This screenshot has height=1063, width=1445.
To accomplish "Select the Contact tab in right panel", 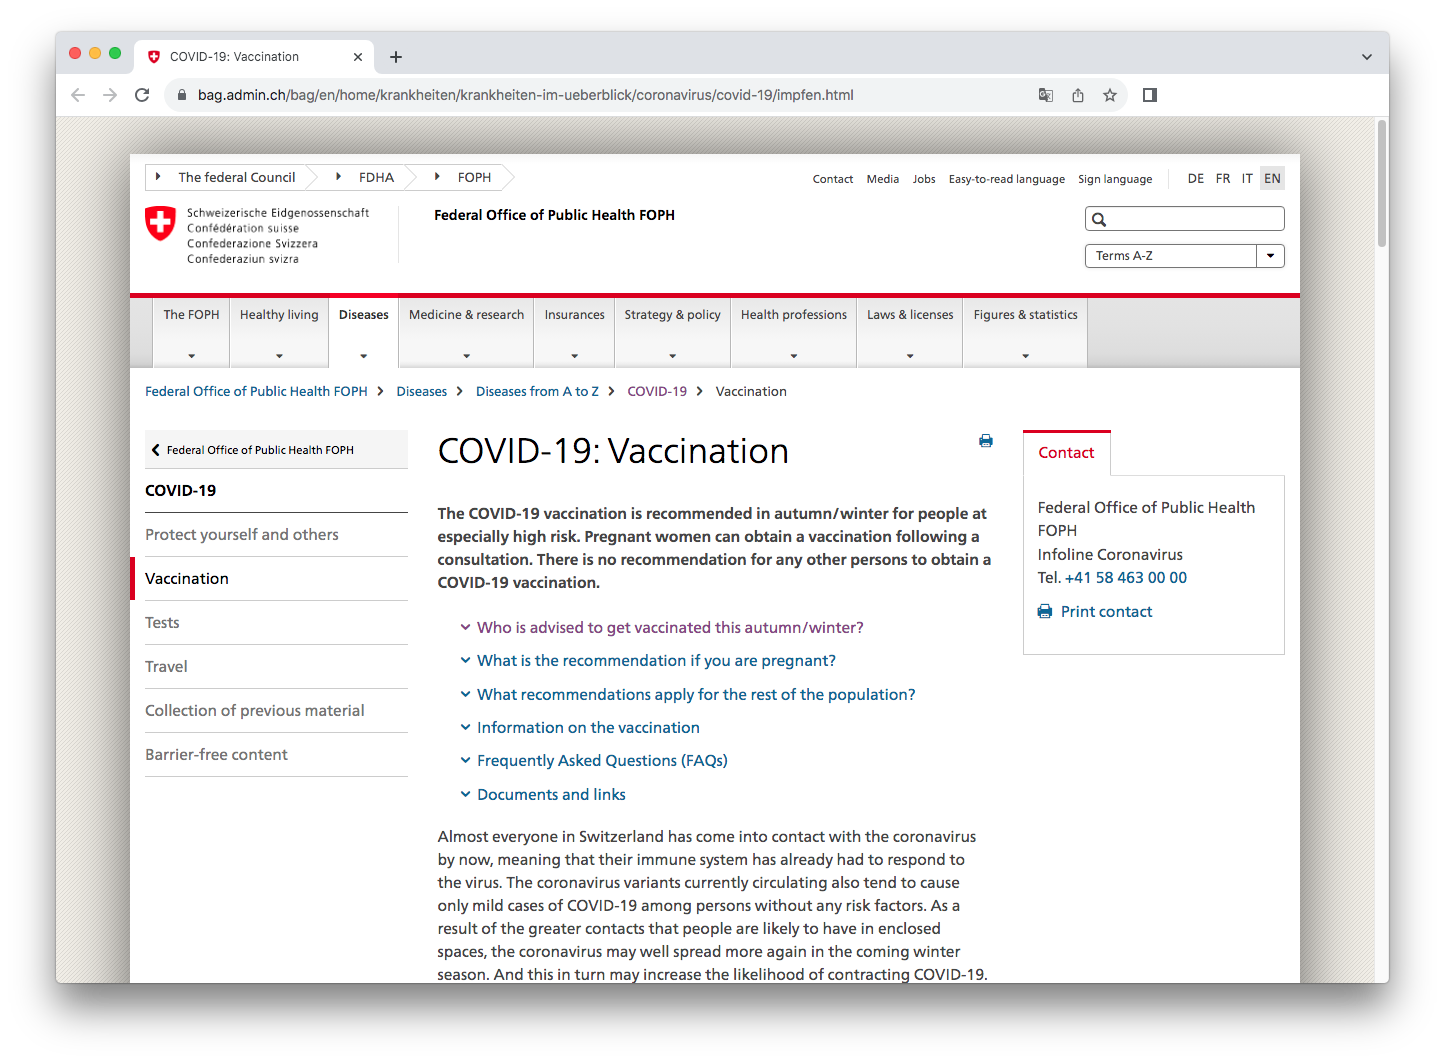I will [x=1067, y=453].
